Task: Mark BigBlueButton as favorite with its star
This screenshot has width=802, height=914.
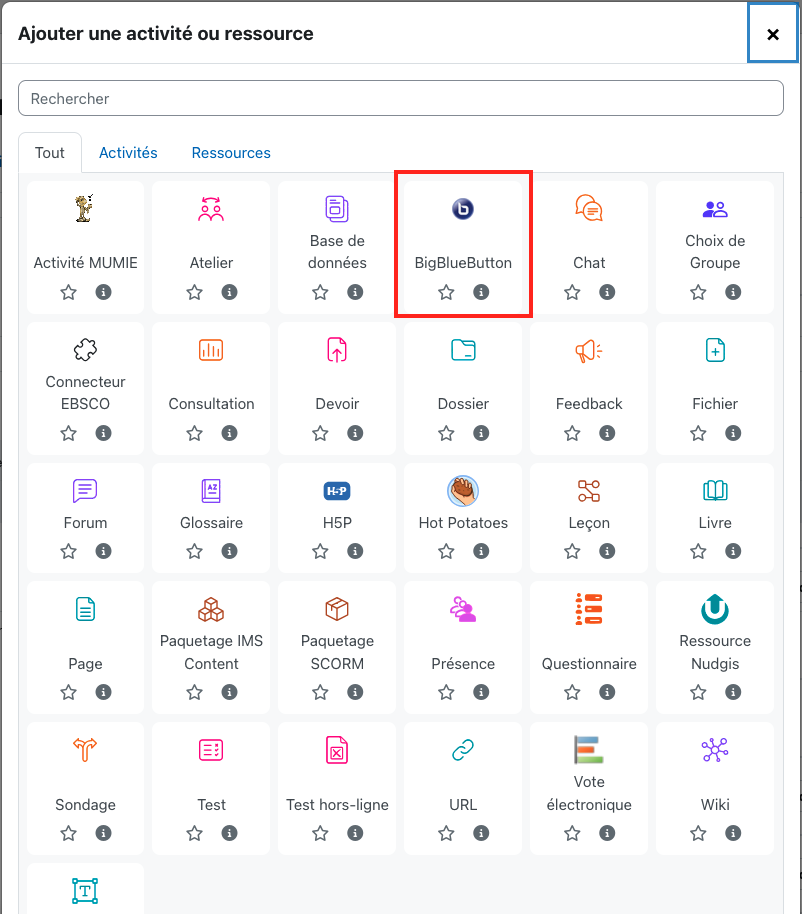Action: [x=446, y=292]
